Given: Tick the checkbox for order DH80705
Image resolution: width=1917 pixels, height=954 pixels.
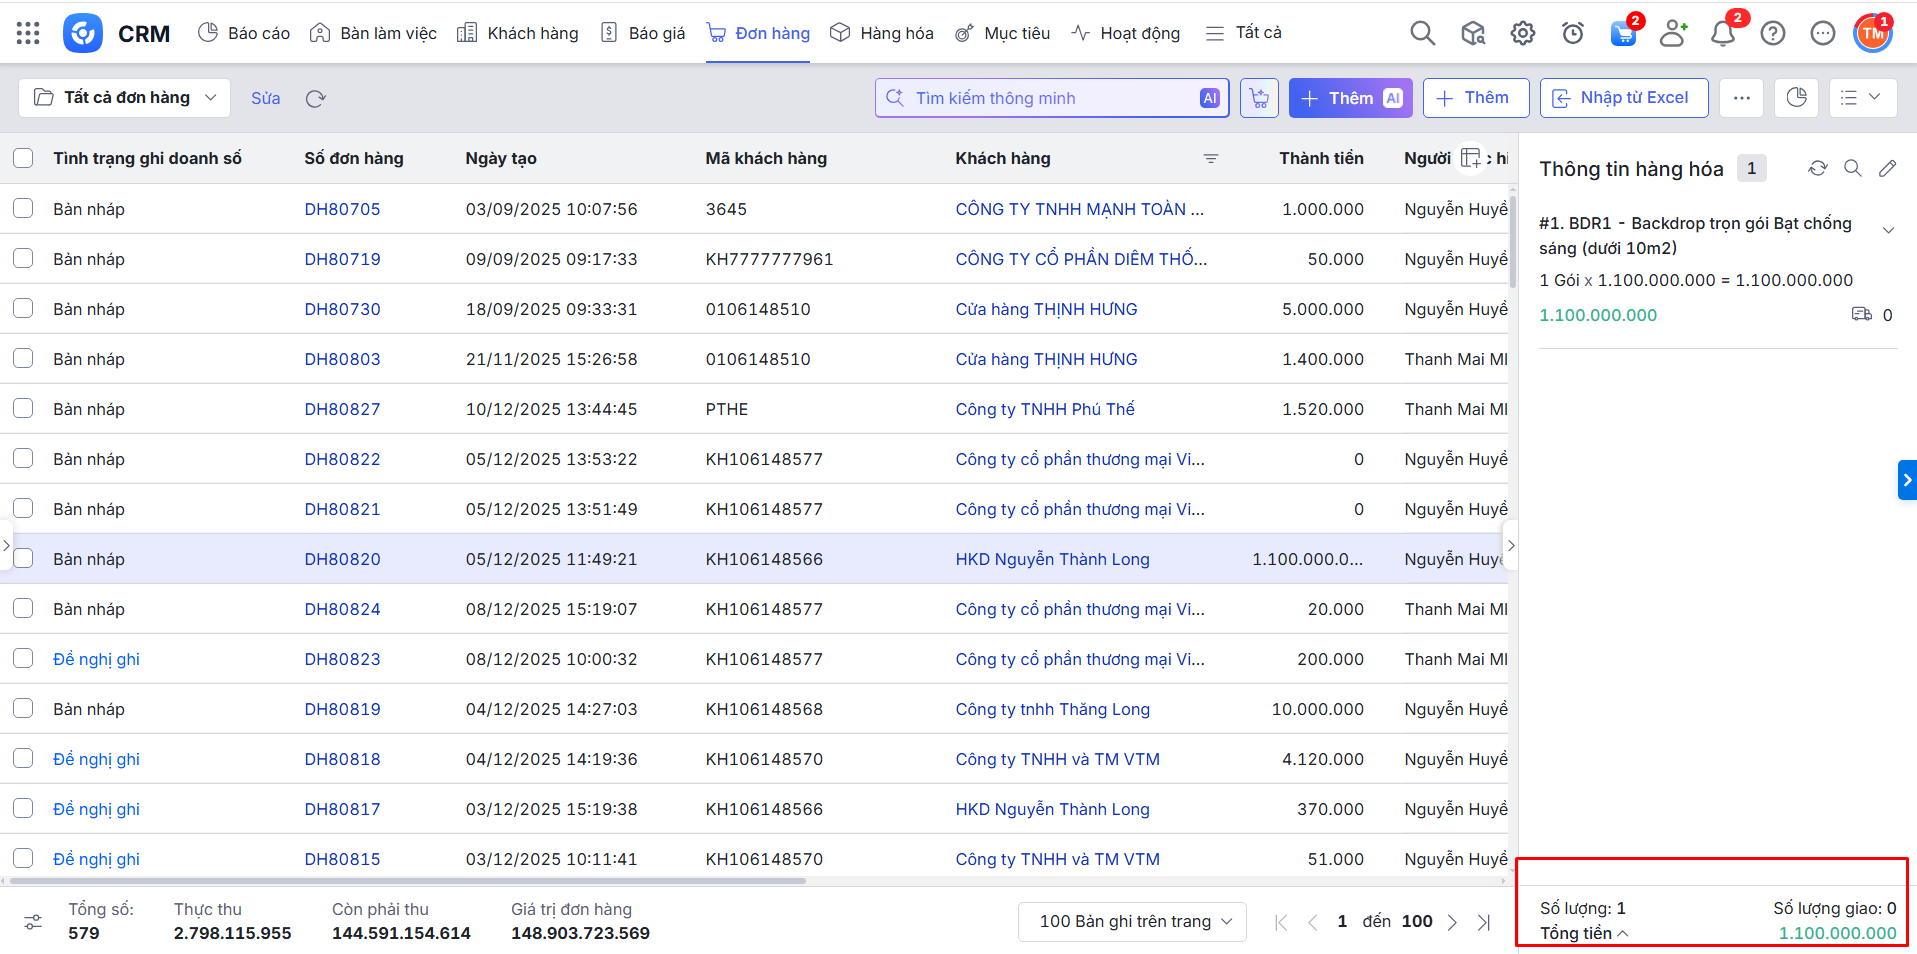Looking at the screenshot, I should (23, 209).
